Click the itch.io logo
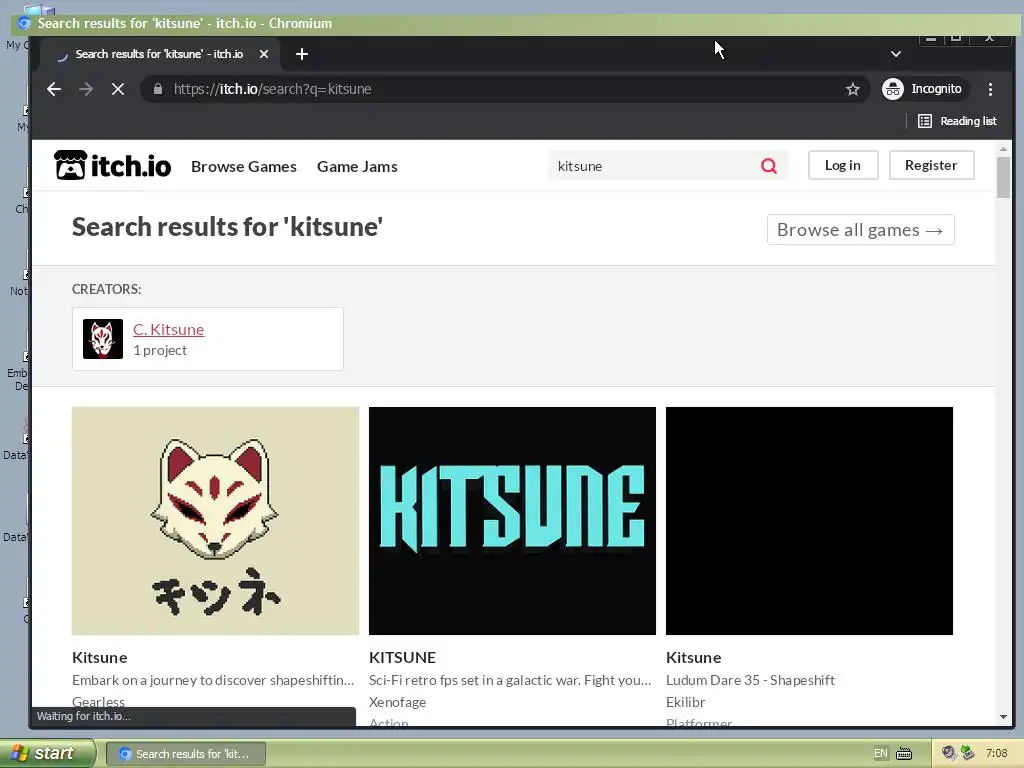The image size is (1024, 768). [112, 165]
